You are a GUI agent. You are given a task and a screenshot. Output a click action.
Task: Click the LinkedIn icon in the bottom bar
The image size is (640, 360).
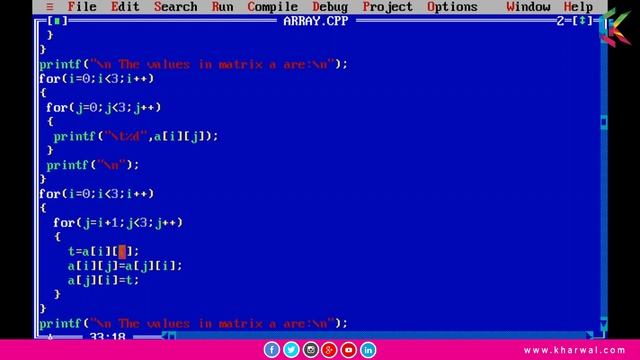tap(368, 350)
